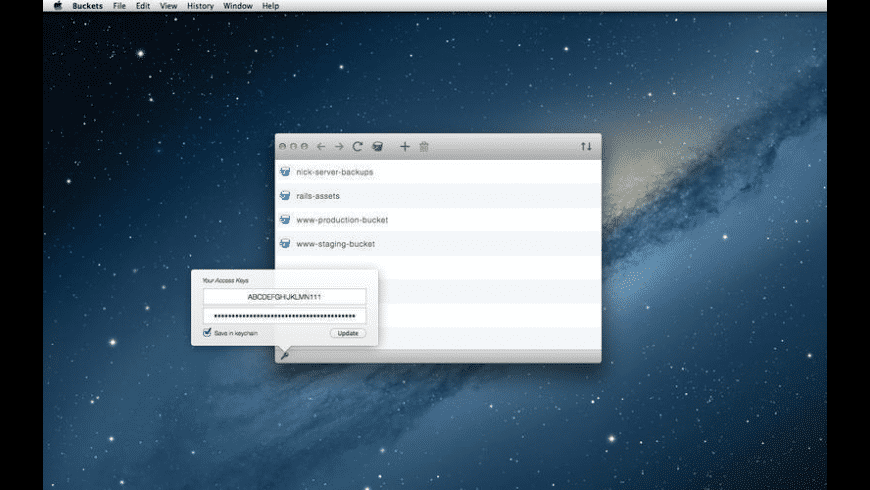
Task: Select nick-server-backups bucket name
Action: (x=335, y=172)
